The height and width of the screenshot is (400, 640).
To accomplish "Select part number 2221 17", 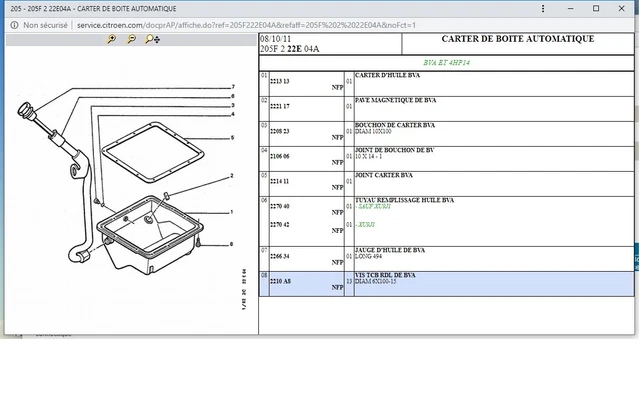I will point(280,106).
